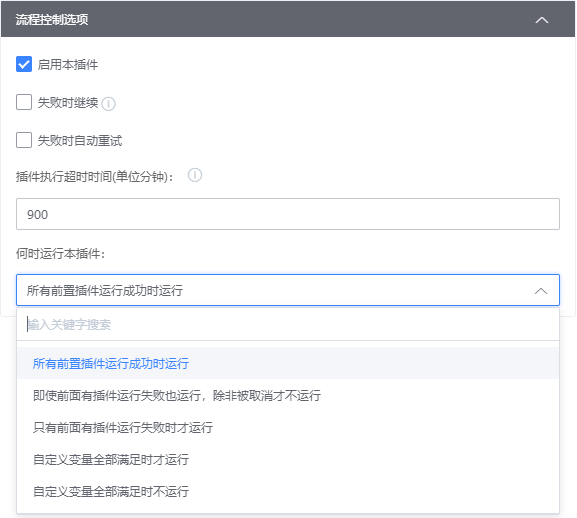Click the 流程控制选项 header title

pos(52,19)
